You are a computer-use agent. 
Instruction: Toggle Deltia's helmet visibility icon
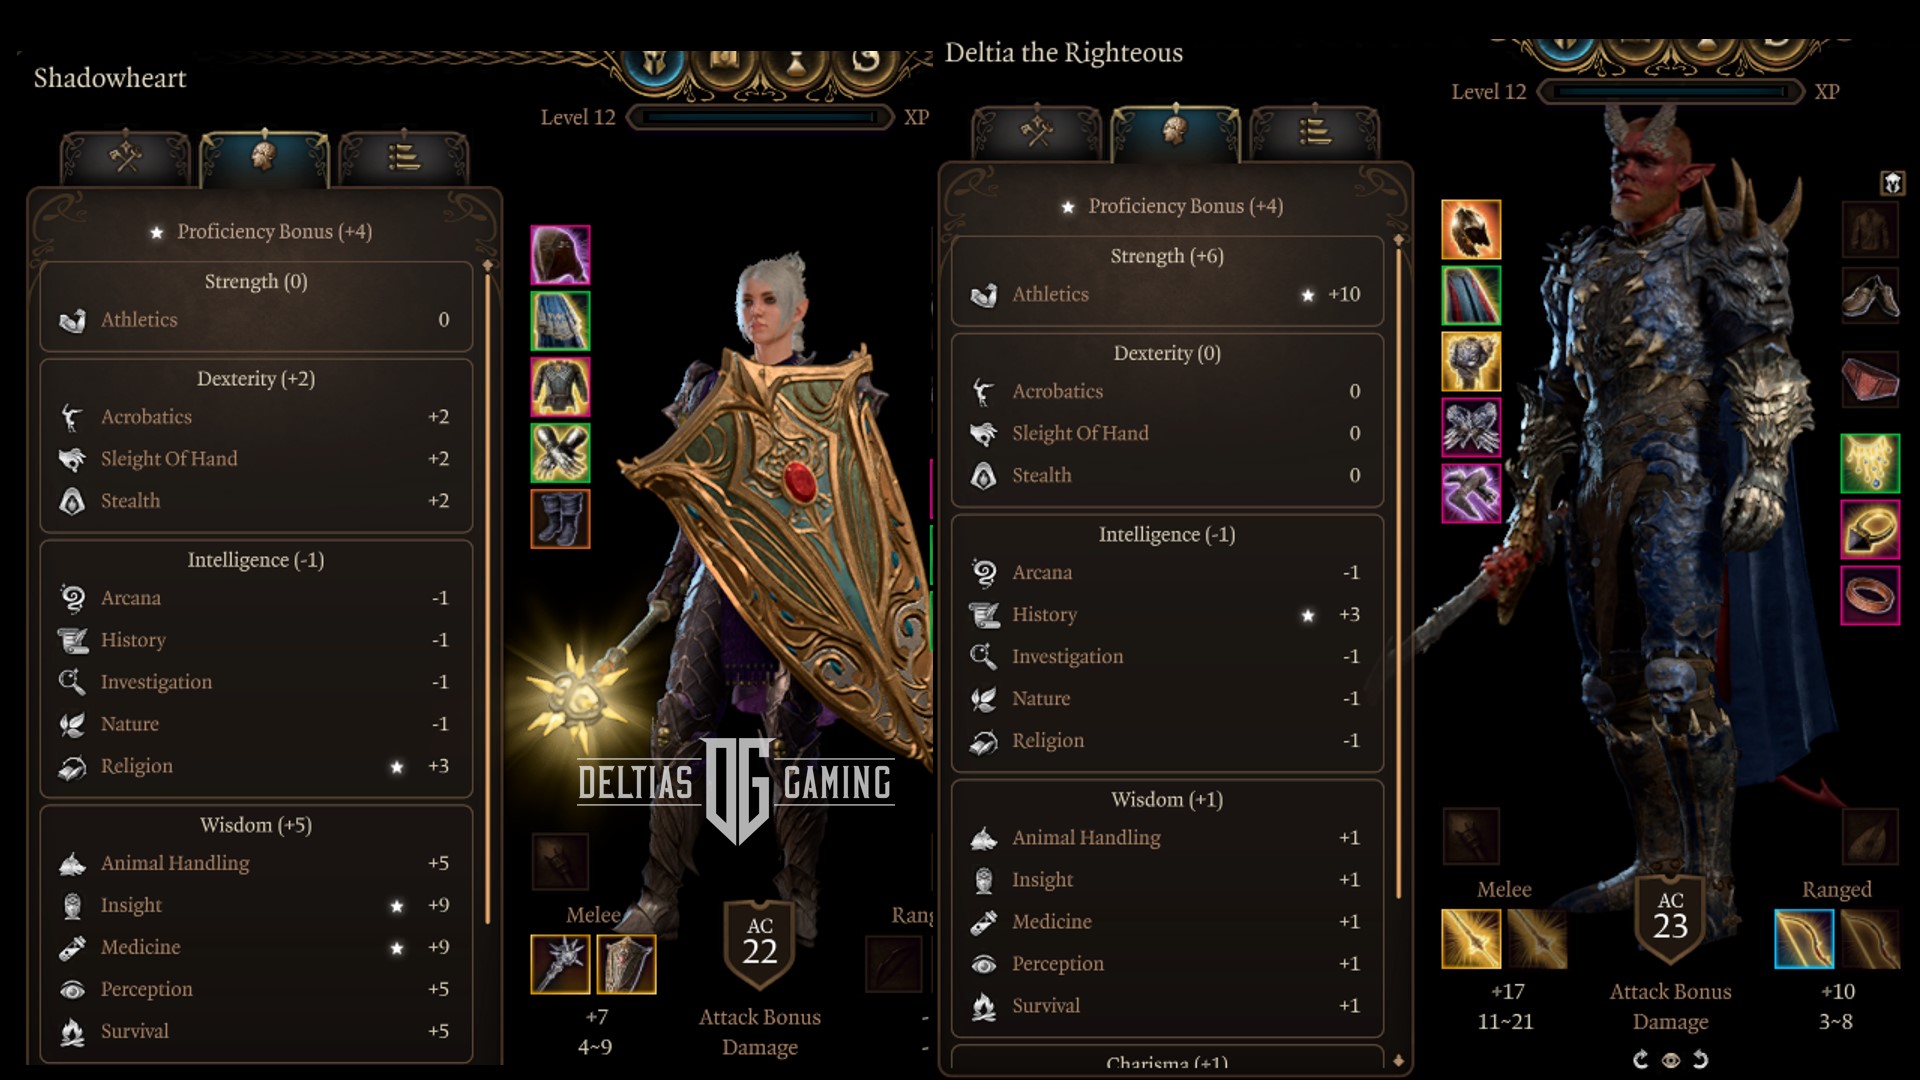point(1892,183)
